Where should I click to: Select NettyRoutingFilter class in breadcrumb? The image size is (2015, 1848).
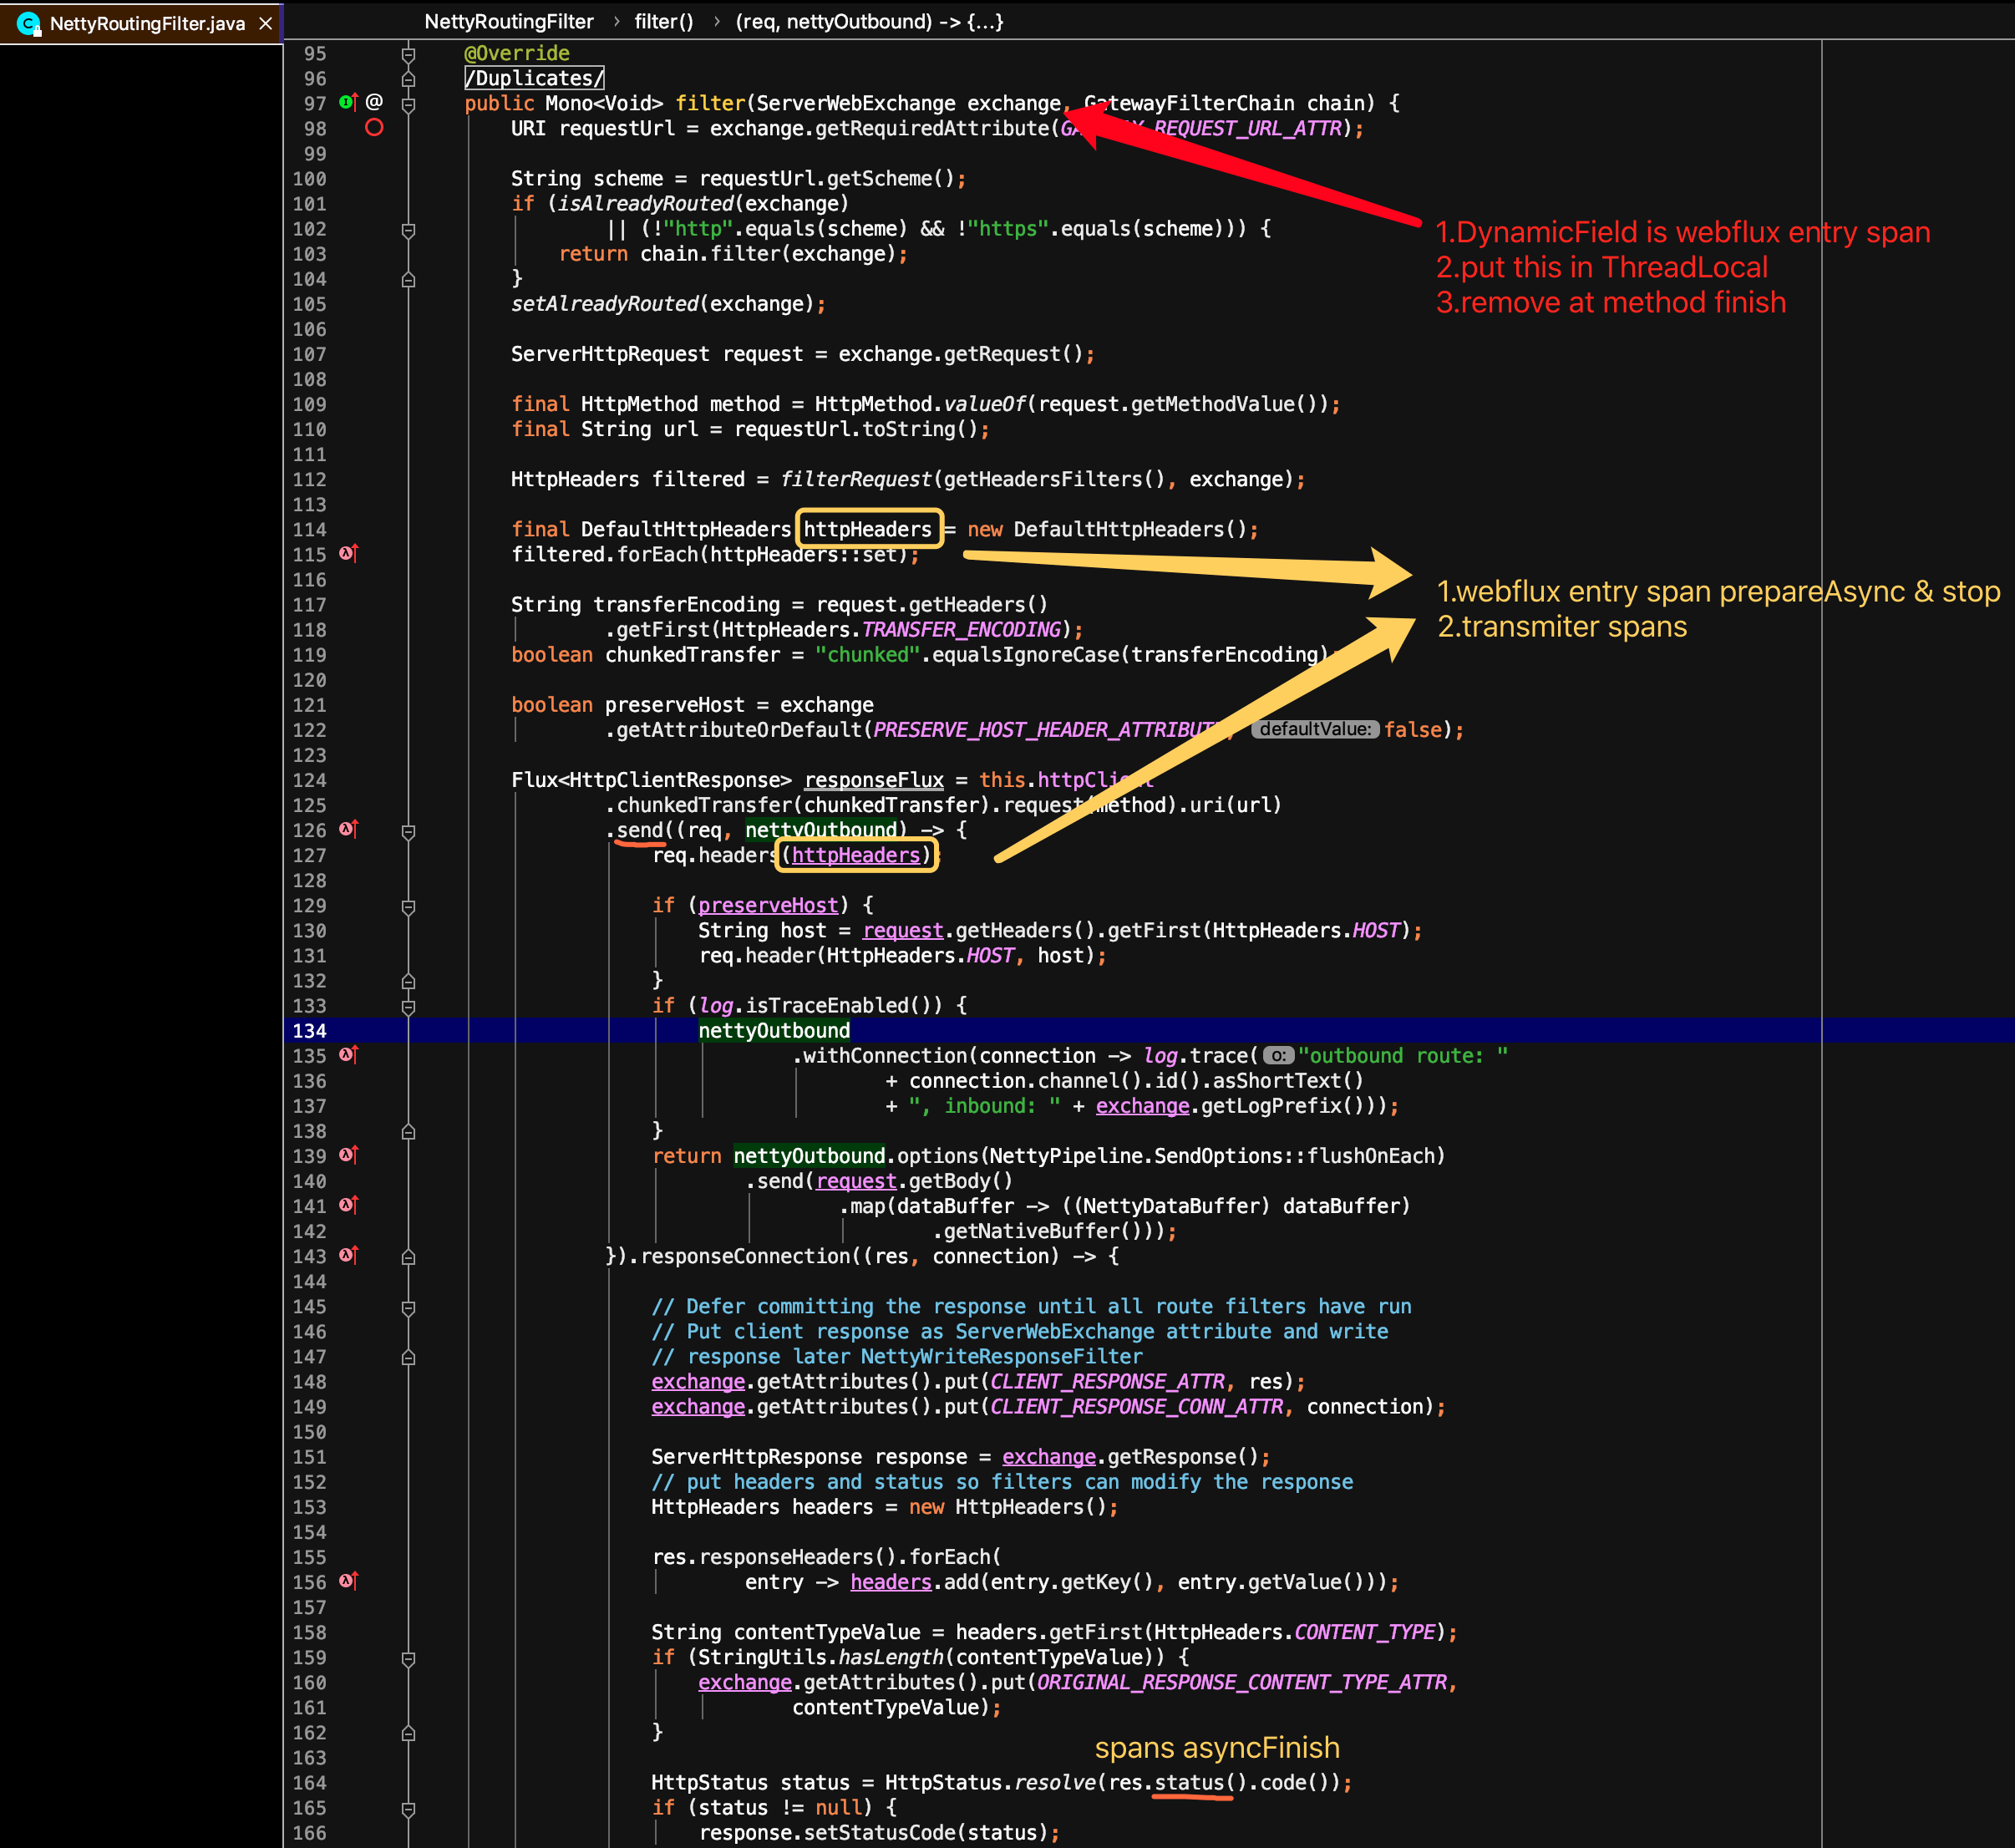(508, 21)
